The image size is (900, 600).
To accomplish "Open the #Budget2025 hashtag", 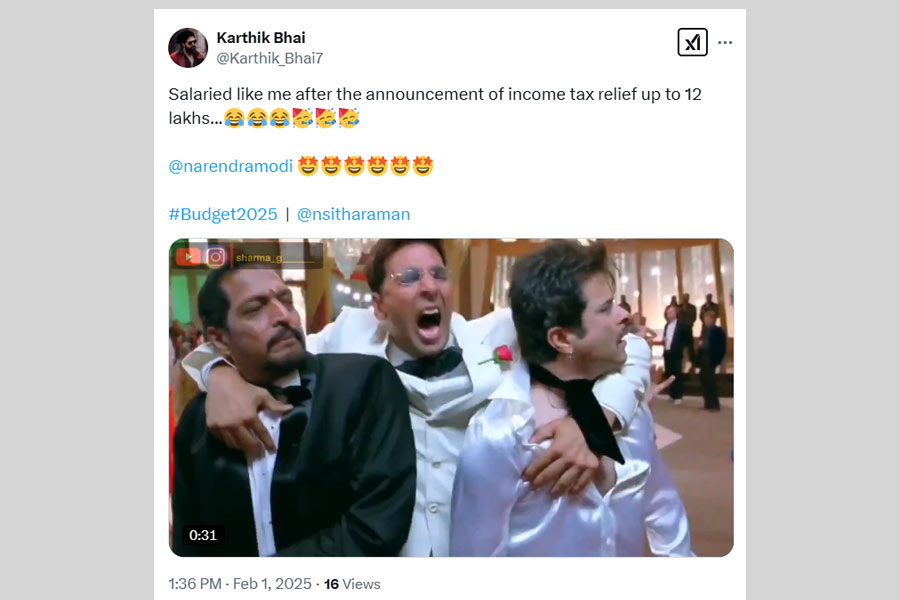I will [223, 214].
